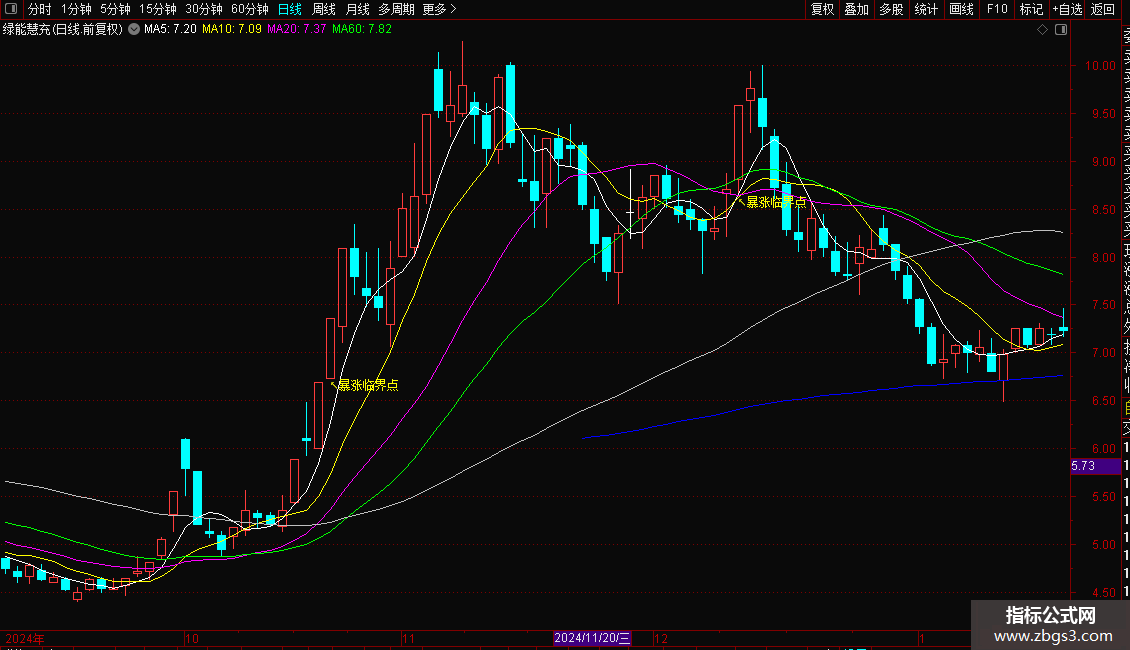
Task: Select the 5分钟 period tab
Action: point(115,9)
